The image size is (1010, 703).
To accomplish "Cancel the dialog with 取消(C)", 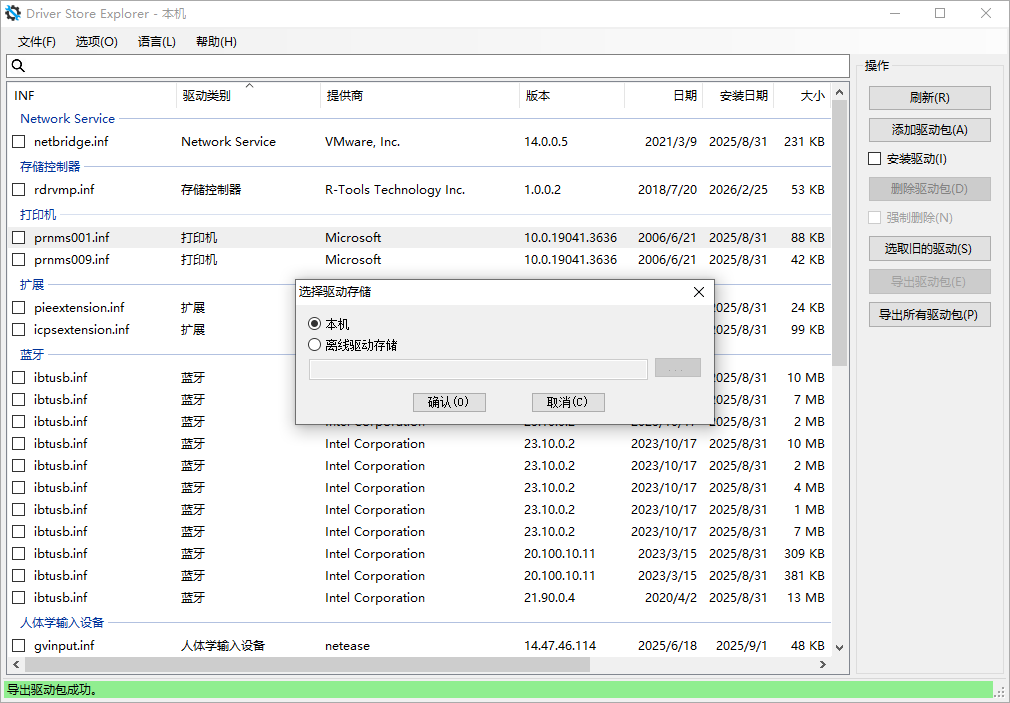I will coord(568,402).
